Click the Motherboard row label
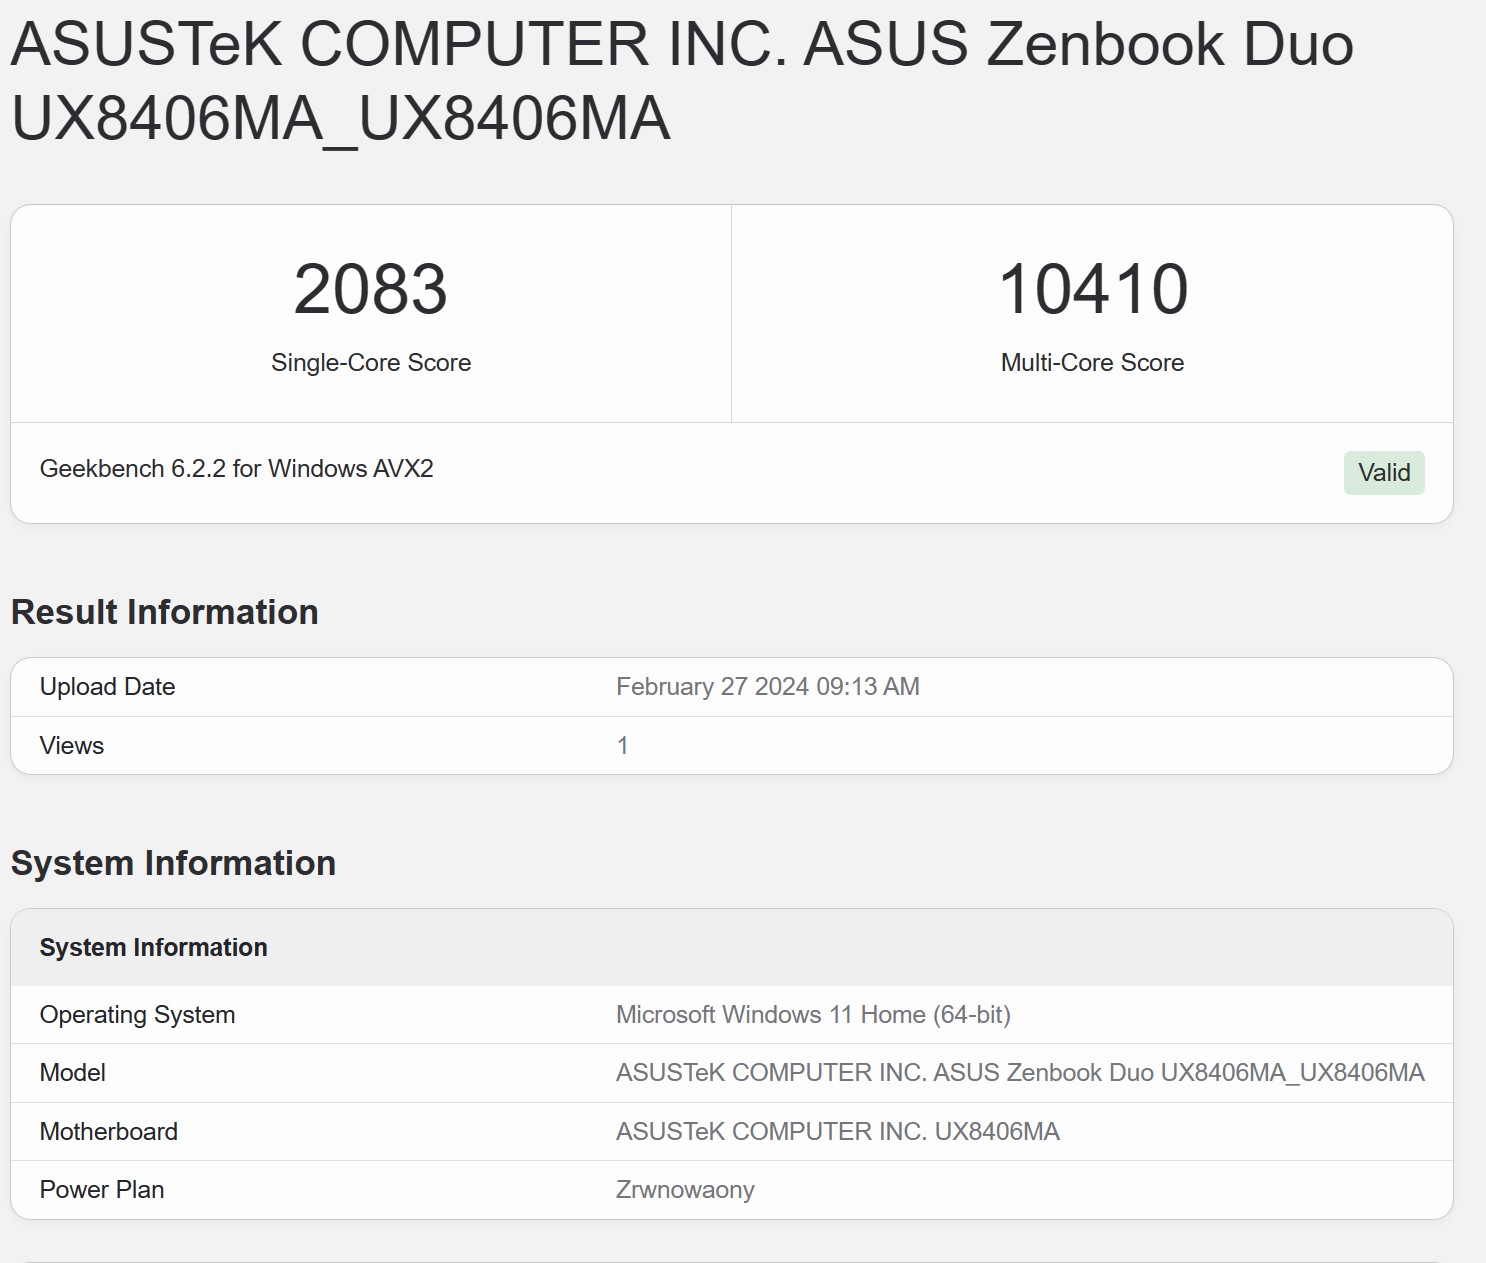The width and height of the screenshot is (1486, 1263). click(108, 1132)
